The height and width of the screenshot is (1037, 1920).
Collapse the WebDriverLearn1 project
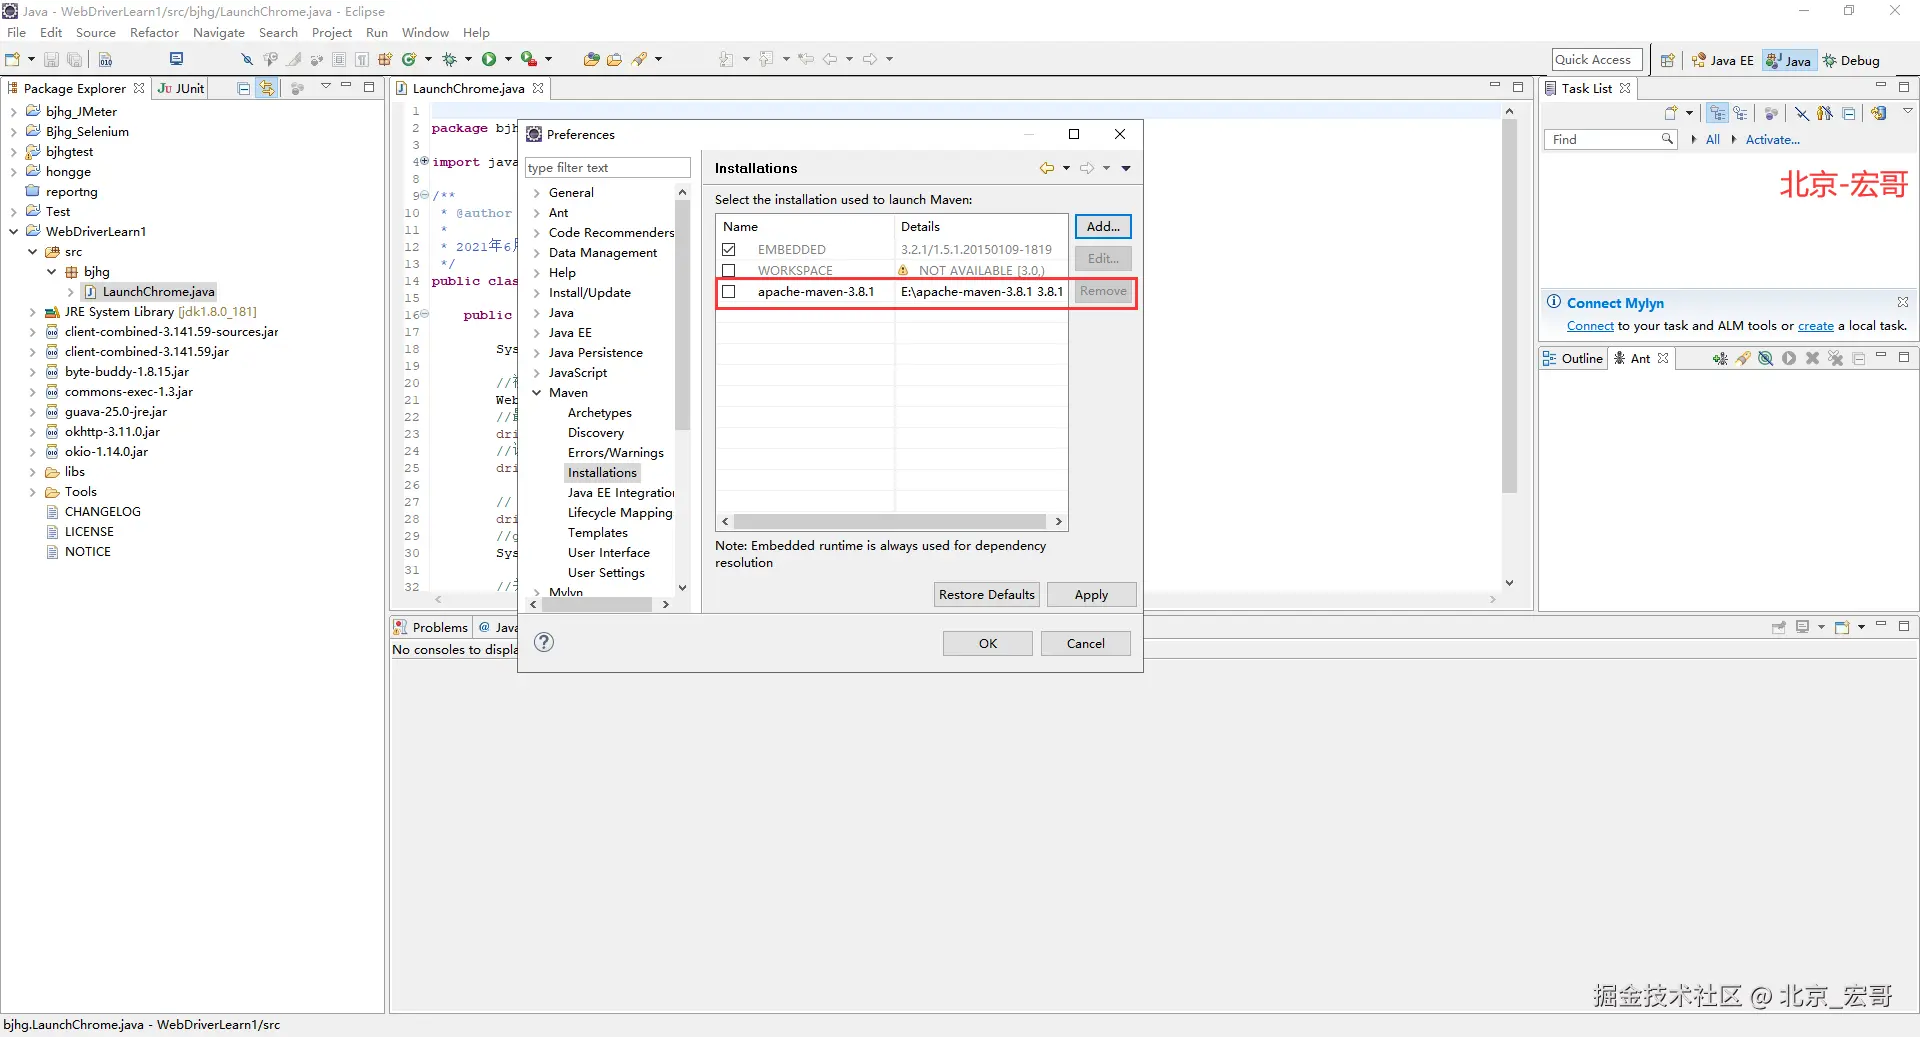(13, 232)
